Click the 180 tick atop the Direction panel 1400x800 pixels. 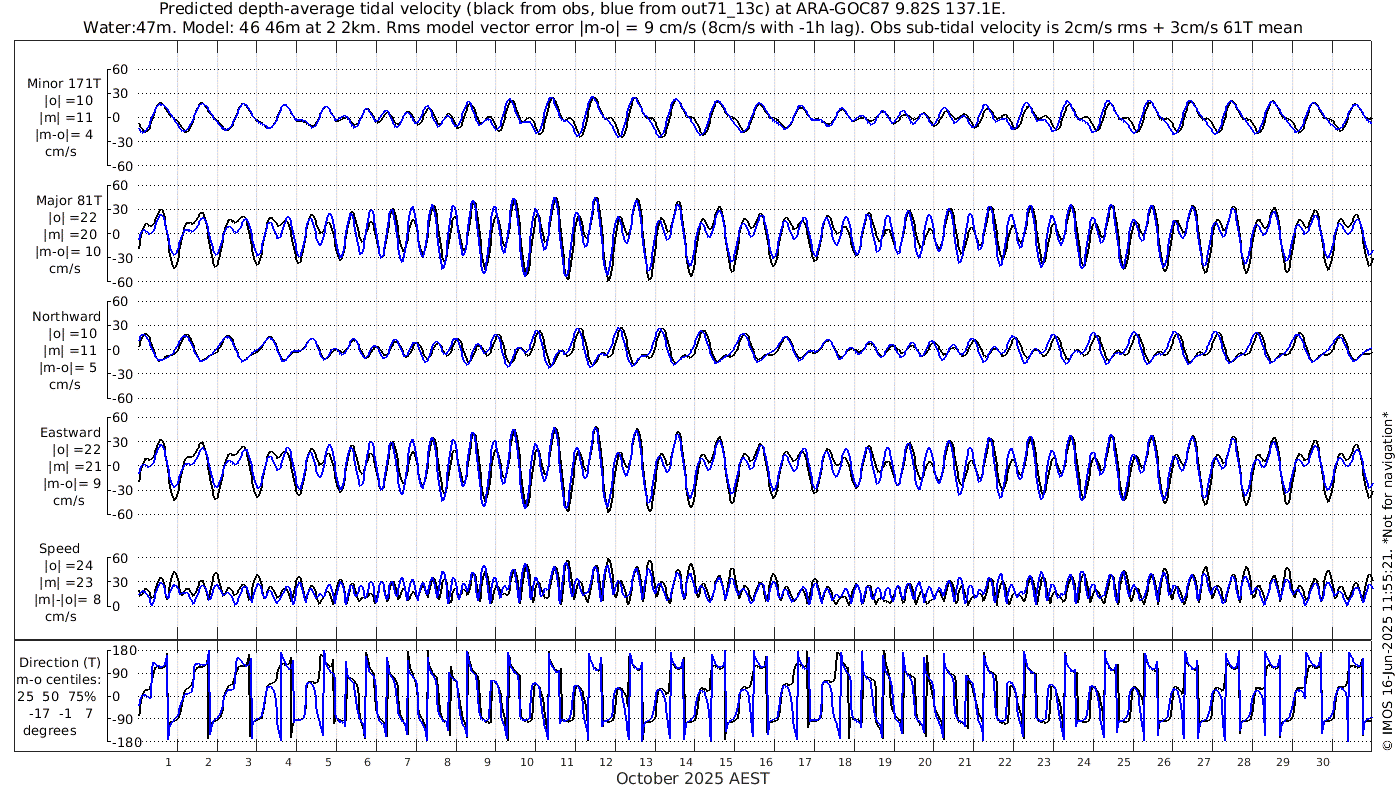click(x=121, y=652)
